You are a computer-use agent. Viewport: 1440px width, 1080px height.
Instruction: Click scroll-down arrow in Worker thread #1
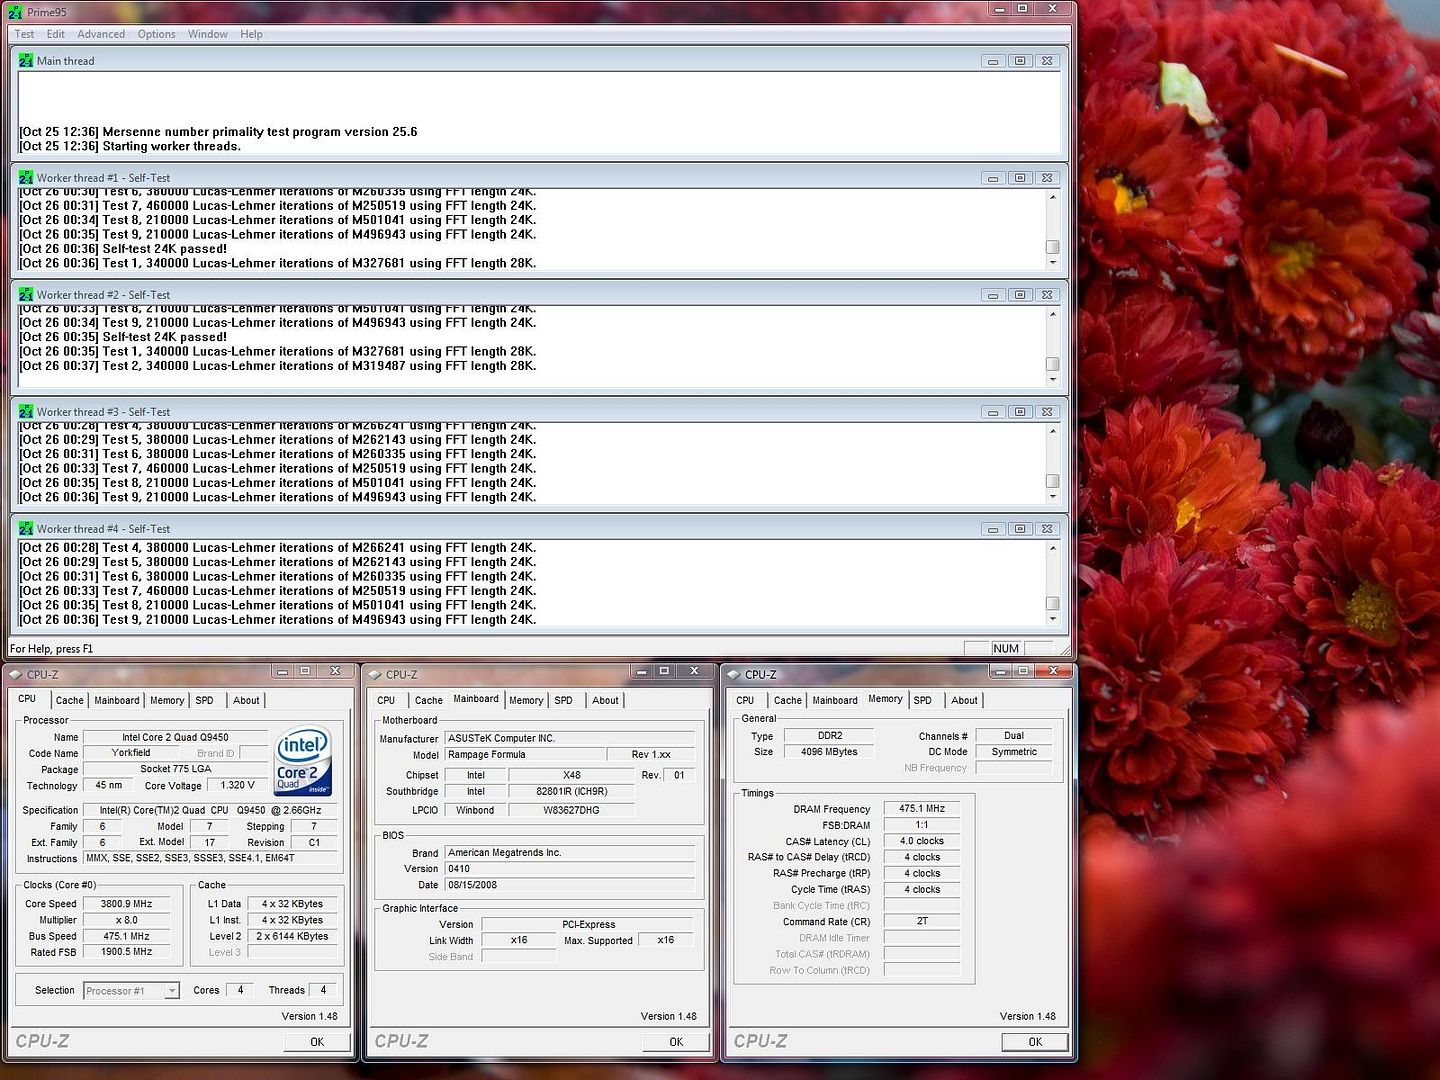click(x=1052, y=263)
